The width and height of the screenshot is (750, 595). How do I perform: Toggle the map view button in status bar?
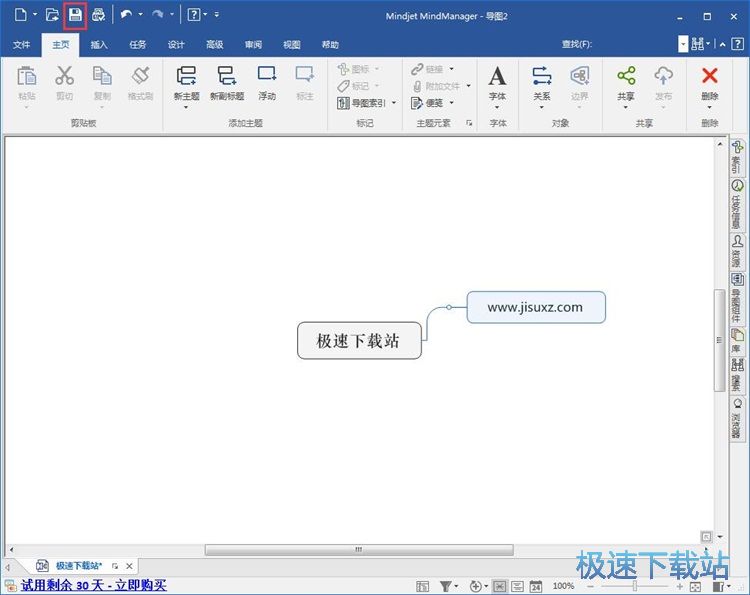(499, 586)
